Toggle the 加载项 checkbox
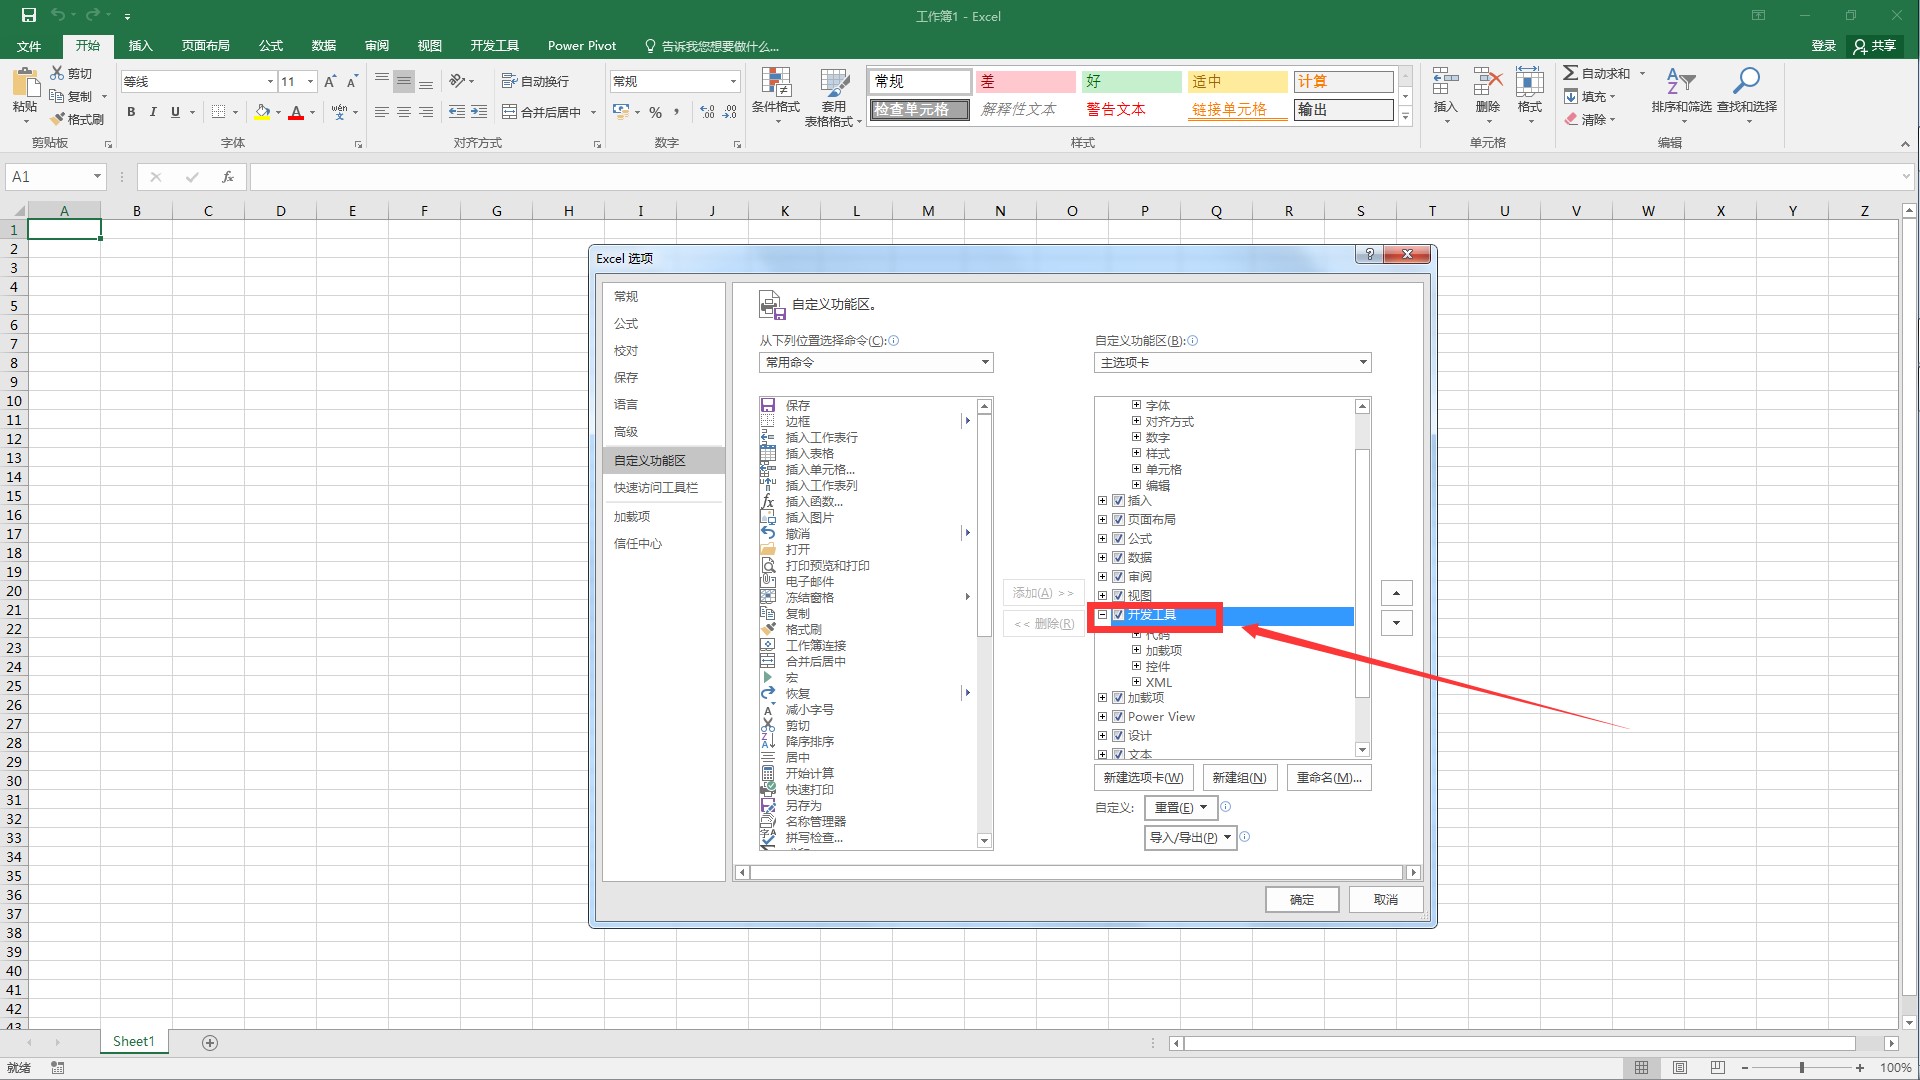 pos(1118,697)
